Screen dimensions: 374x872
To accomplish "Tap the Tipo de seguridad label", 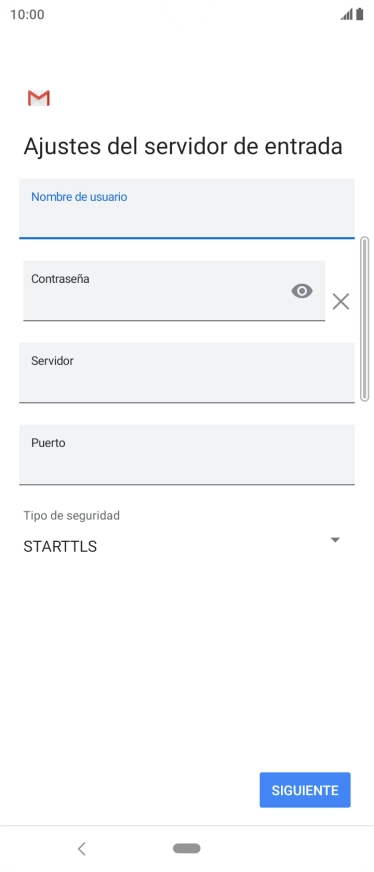I will [72, 516].
